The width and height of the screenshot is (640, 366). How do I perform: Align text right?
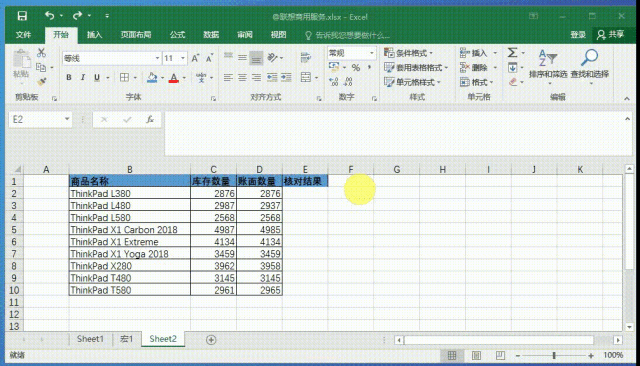coord(256,78)
